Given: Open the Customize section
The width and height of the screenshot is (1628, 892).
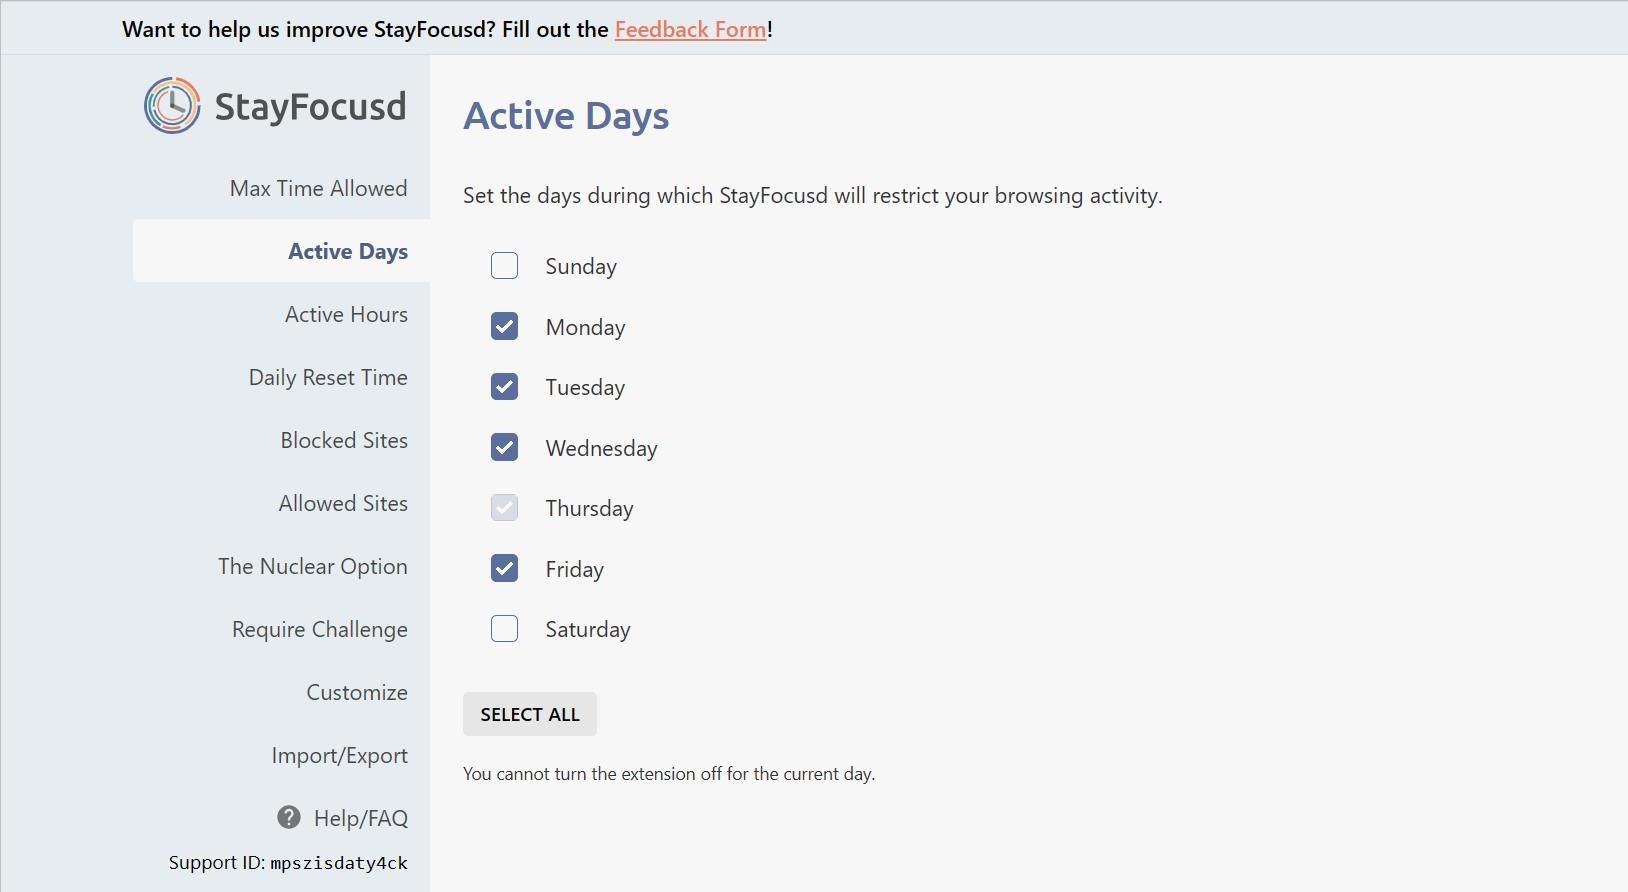Looking at the screenshot, I should point(357,692).
